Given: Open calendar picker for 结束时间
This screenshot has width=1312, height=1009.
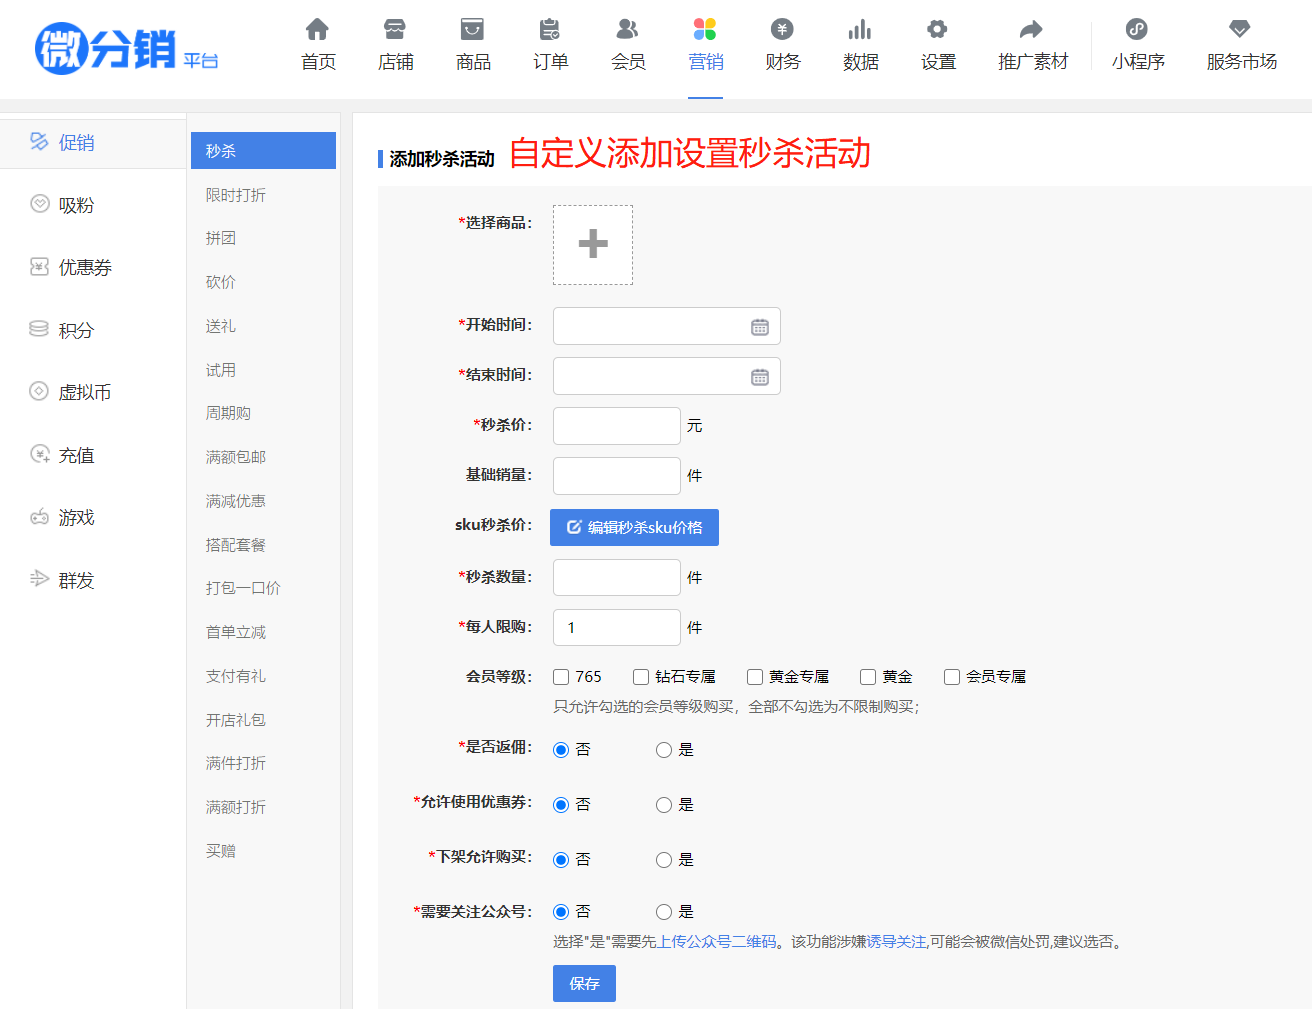Looking at the screenshot, I should point(760,377).
